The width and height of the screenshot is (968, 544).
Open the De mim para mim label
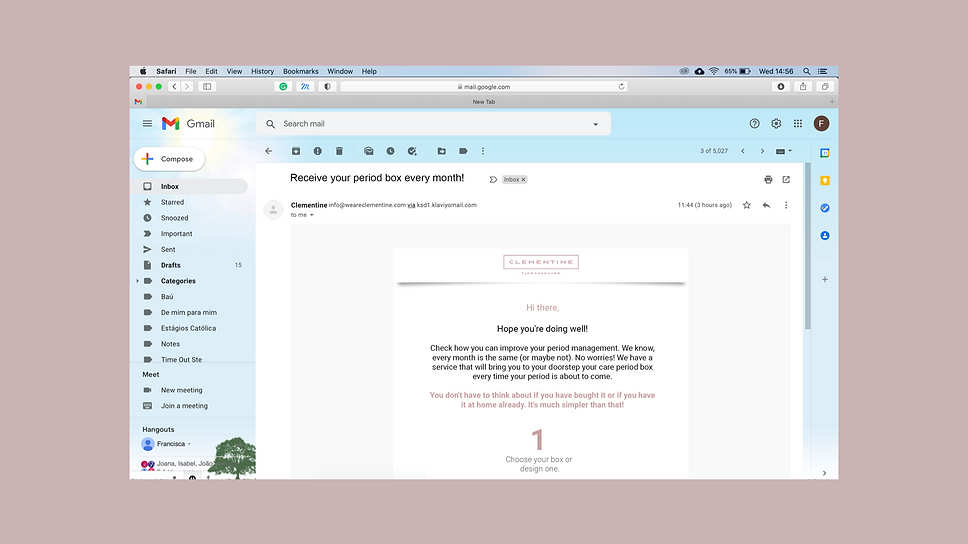click(x=190, y=312)
